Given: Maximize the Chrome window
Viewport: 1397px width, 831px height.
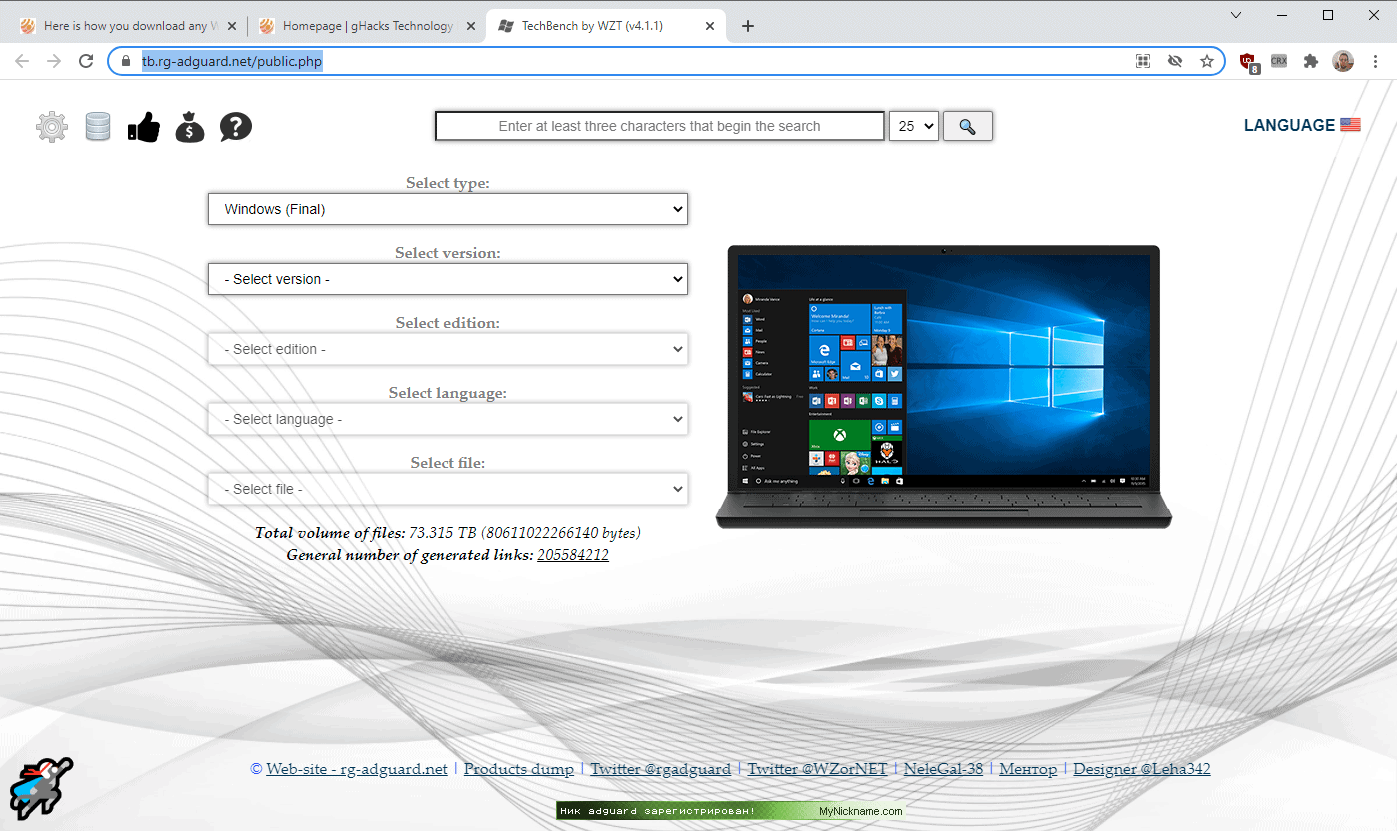Looking at the screenshot, I should coord(1328,15).
